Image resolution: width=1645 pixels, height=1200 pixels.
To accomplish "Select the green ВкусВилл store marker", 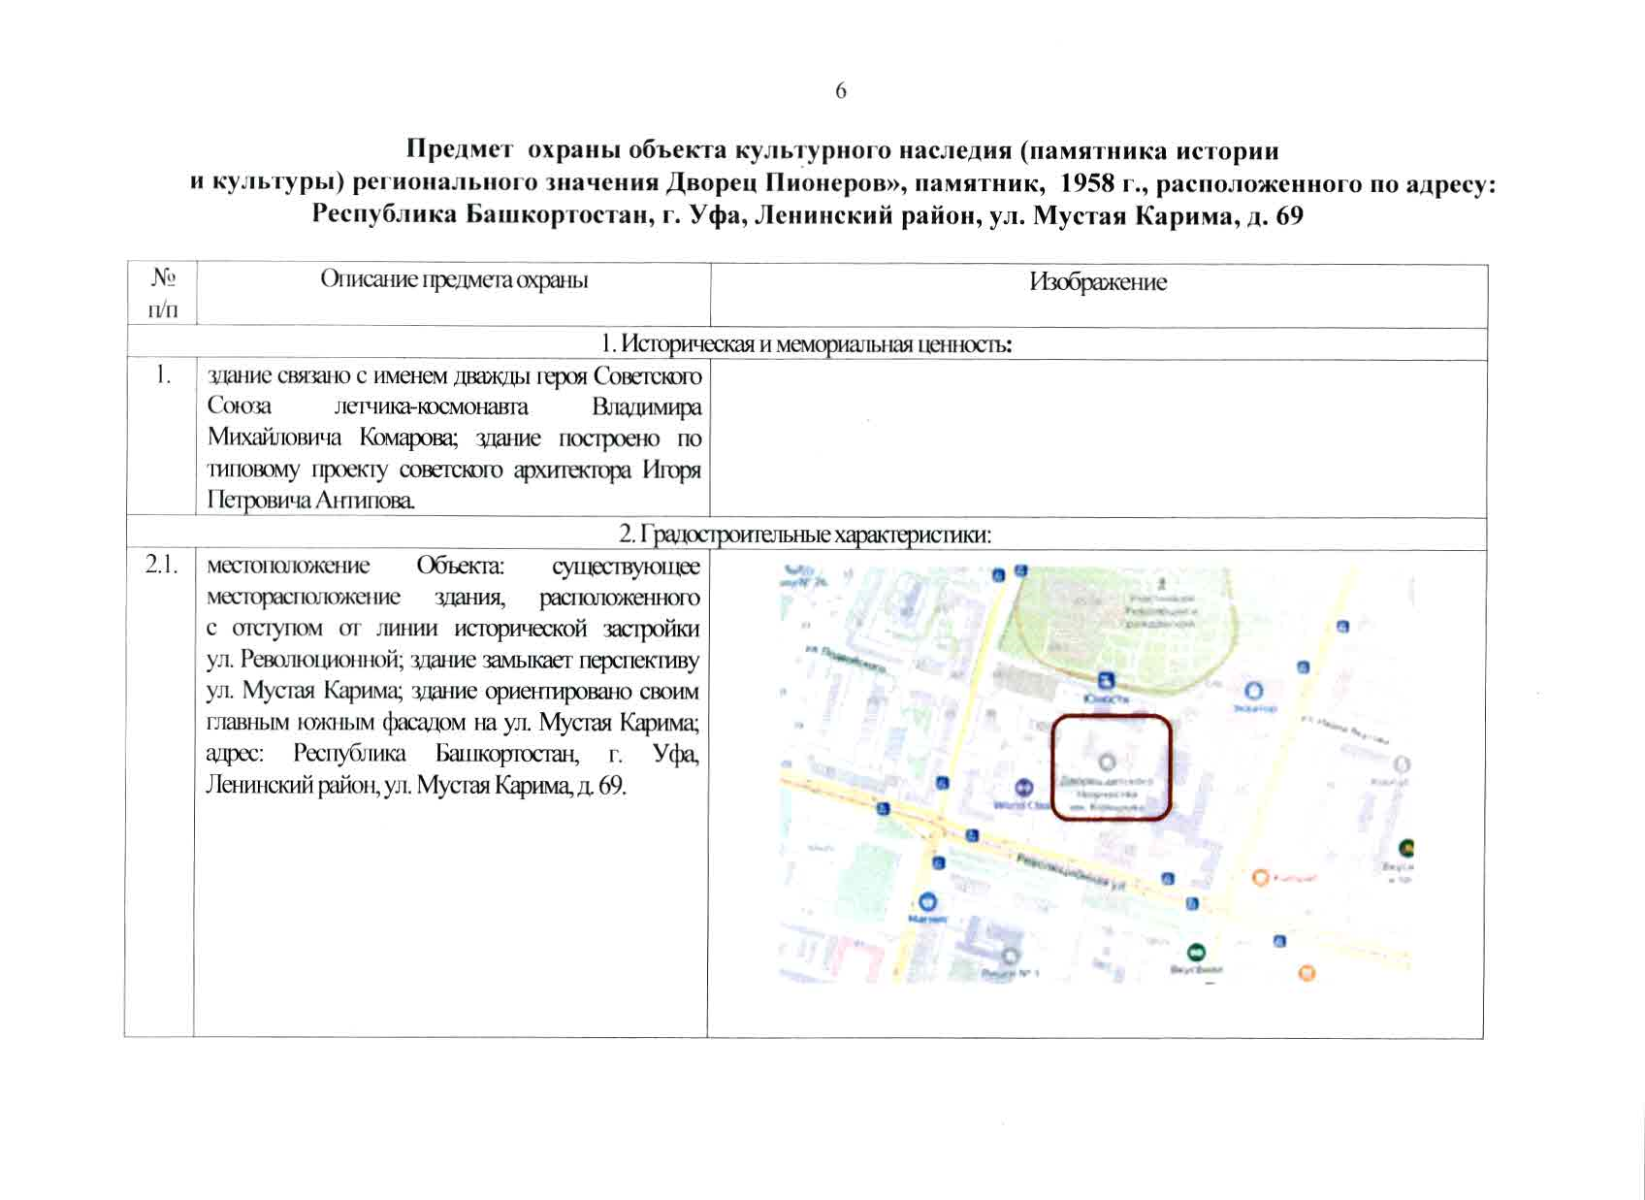I will [1195, 953].
